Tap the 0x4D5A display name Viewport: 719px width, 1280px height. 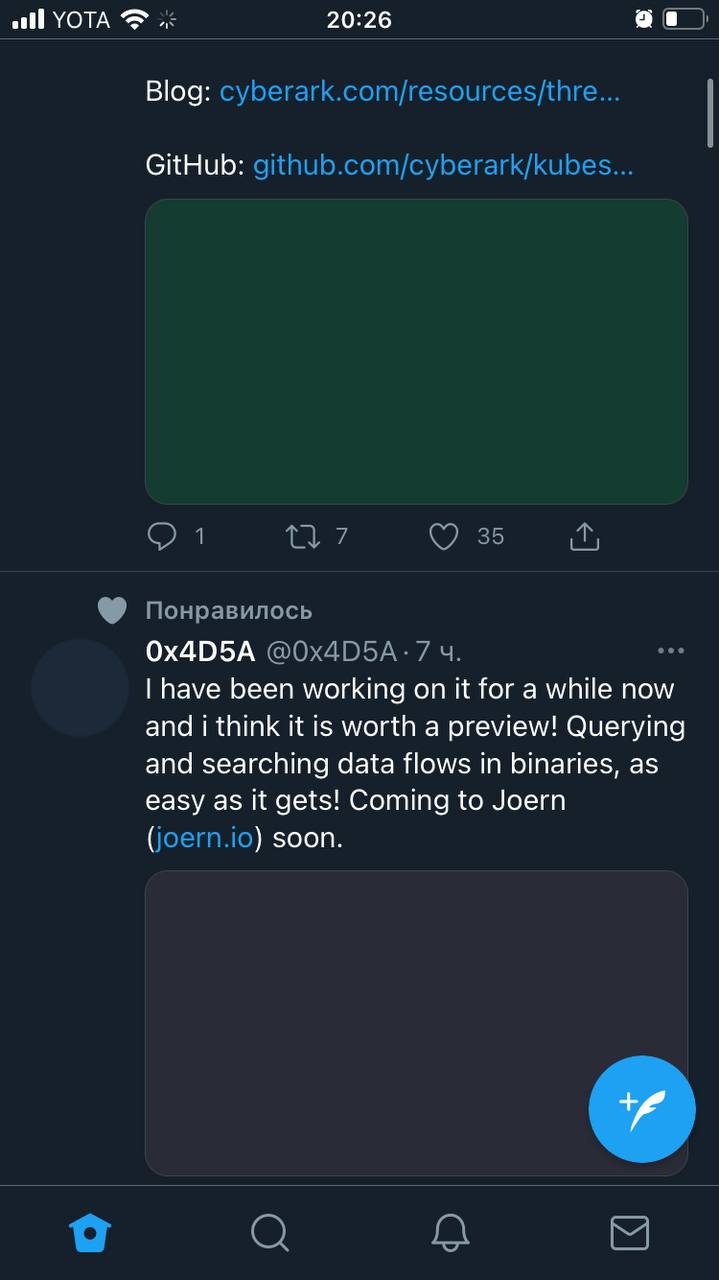point(200,652)
